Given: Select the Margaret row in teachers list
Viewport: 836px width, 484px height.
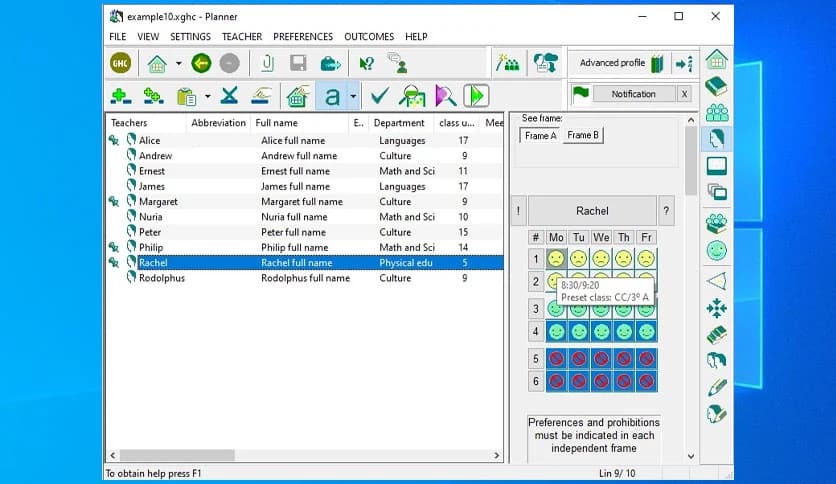Looking at the screenshot, I should click(x=304, y=201).
